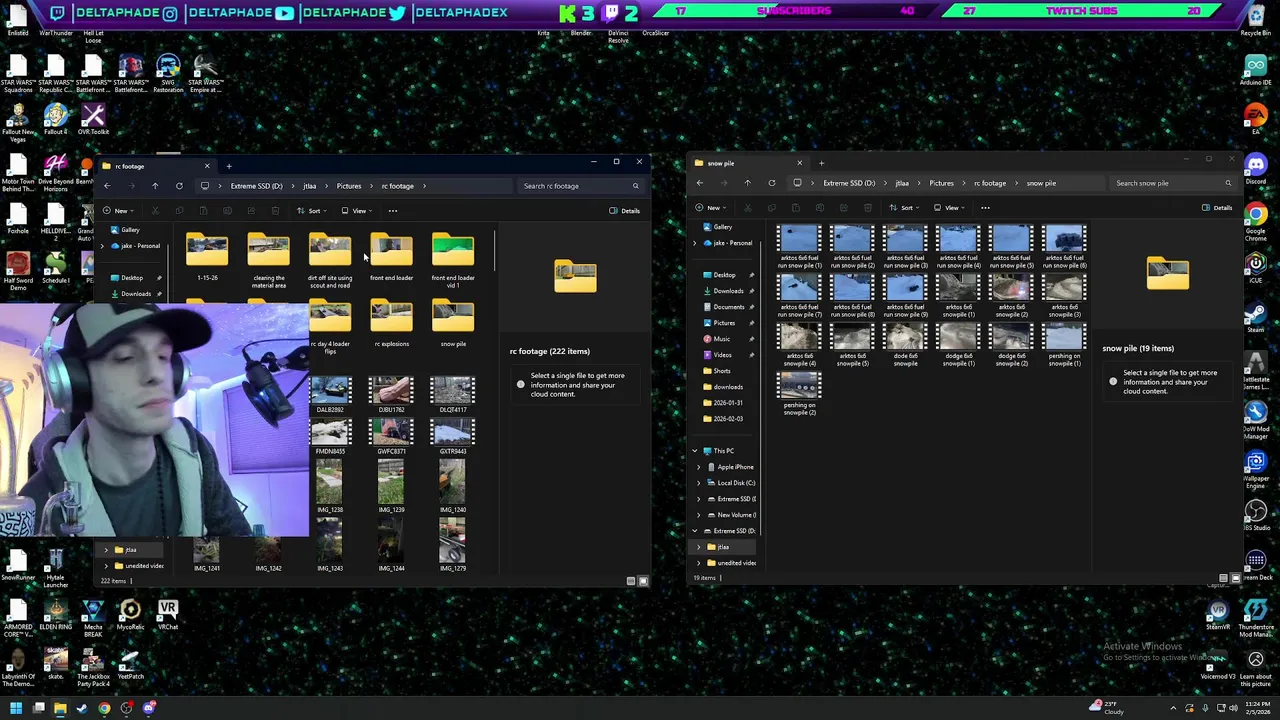Image resolution: width=1280 pixels, height=720 pixels.
Task: Expand jtlaa folder node in snow pile sidebar
Action: click(x=699, y=547)
